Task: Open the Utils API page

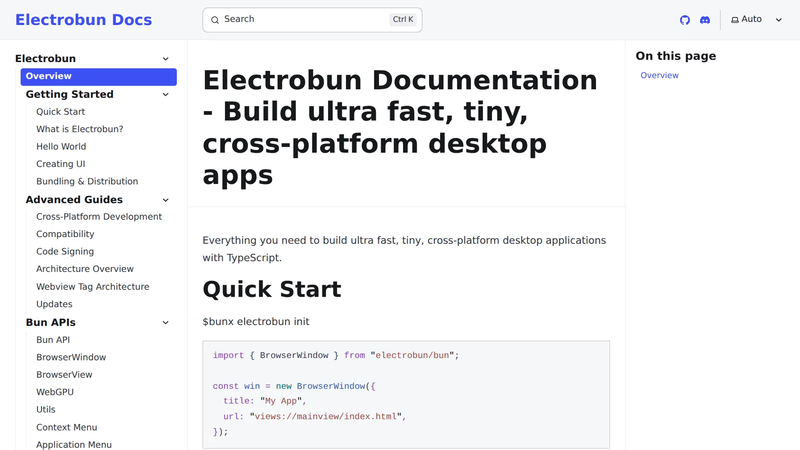Action: tap(46, 409)
